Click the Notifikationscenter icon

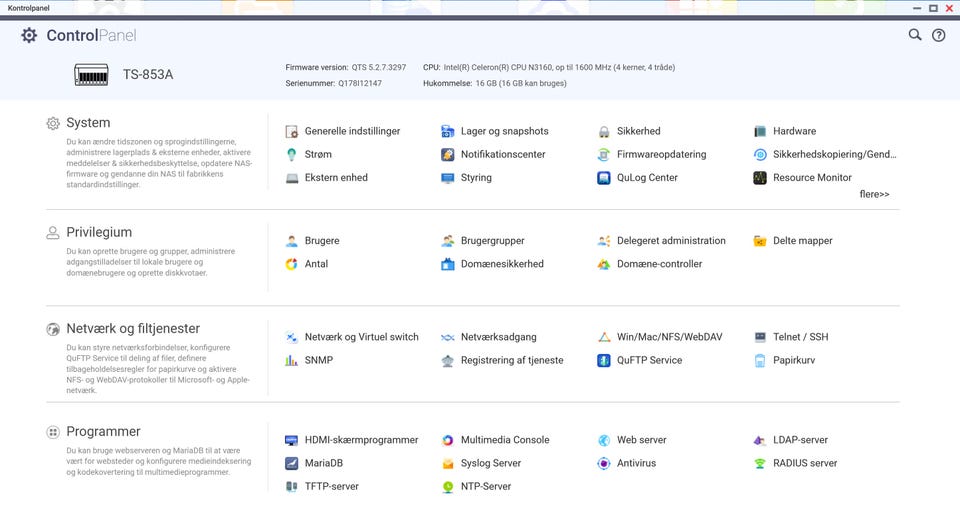click(x=448, y=155)
